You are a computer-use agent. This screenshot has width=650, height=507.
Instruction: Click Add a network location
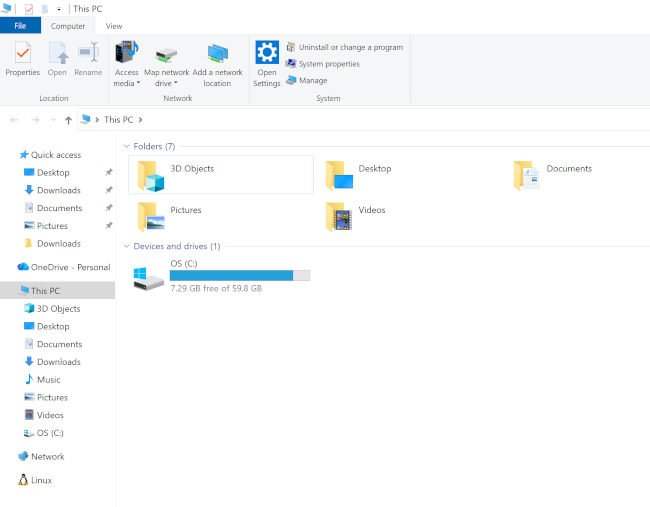(217, 64)
